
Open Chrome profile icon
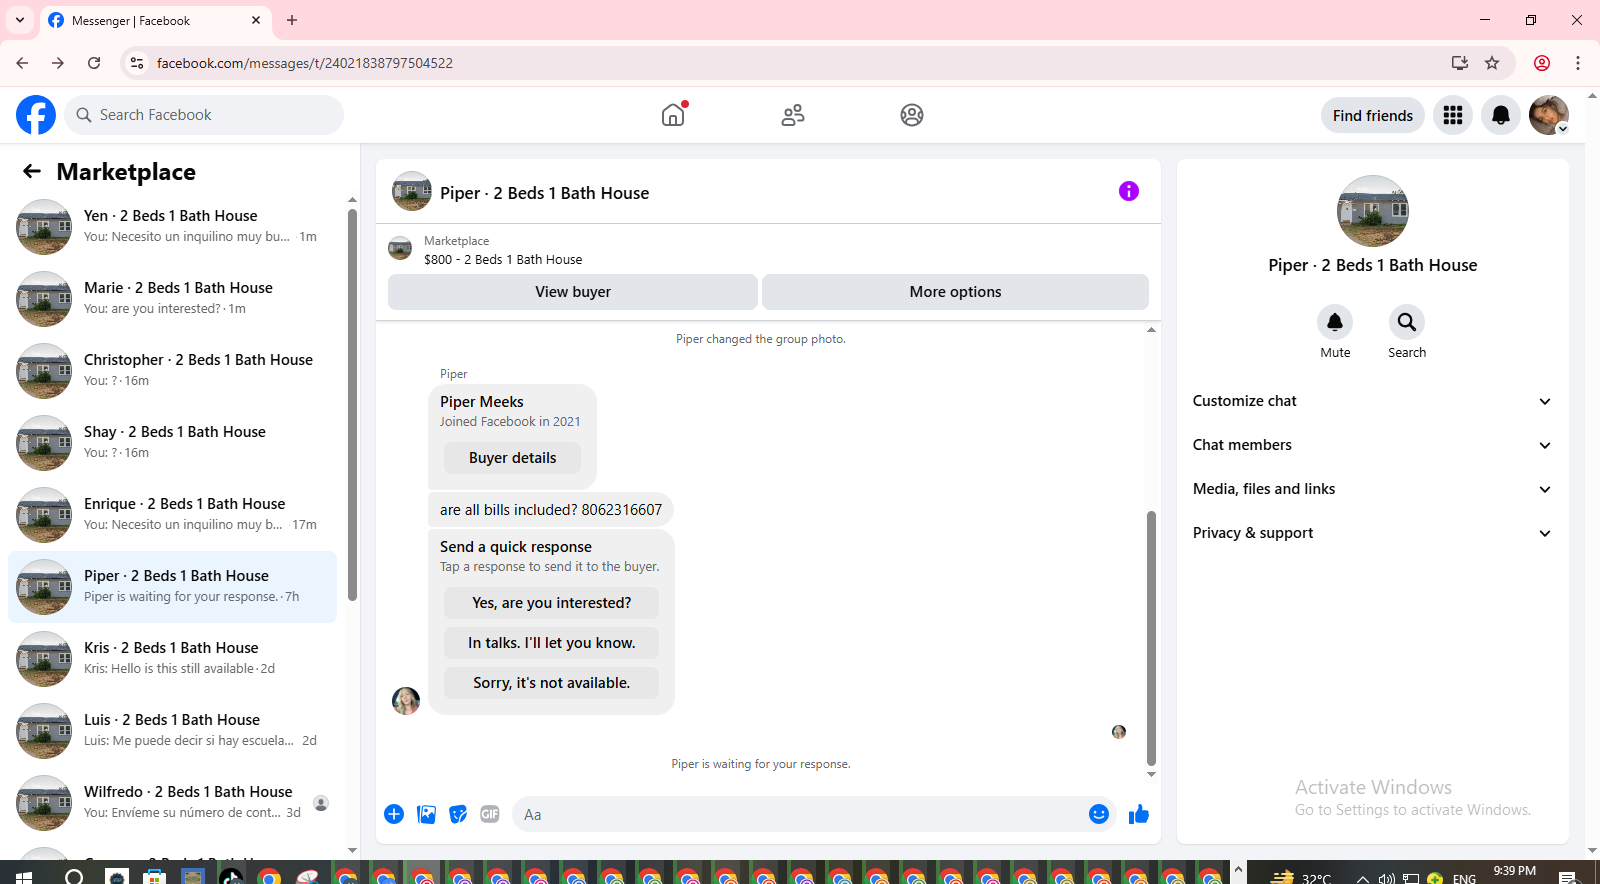click(x=1542, y=63)
